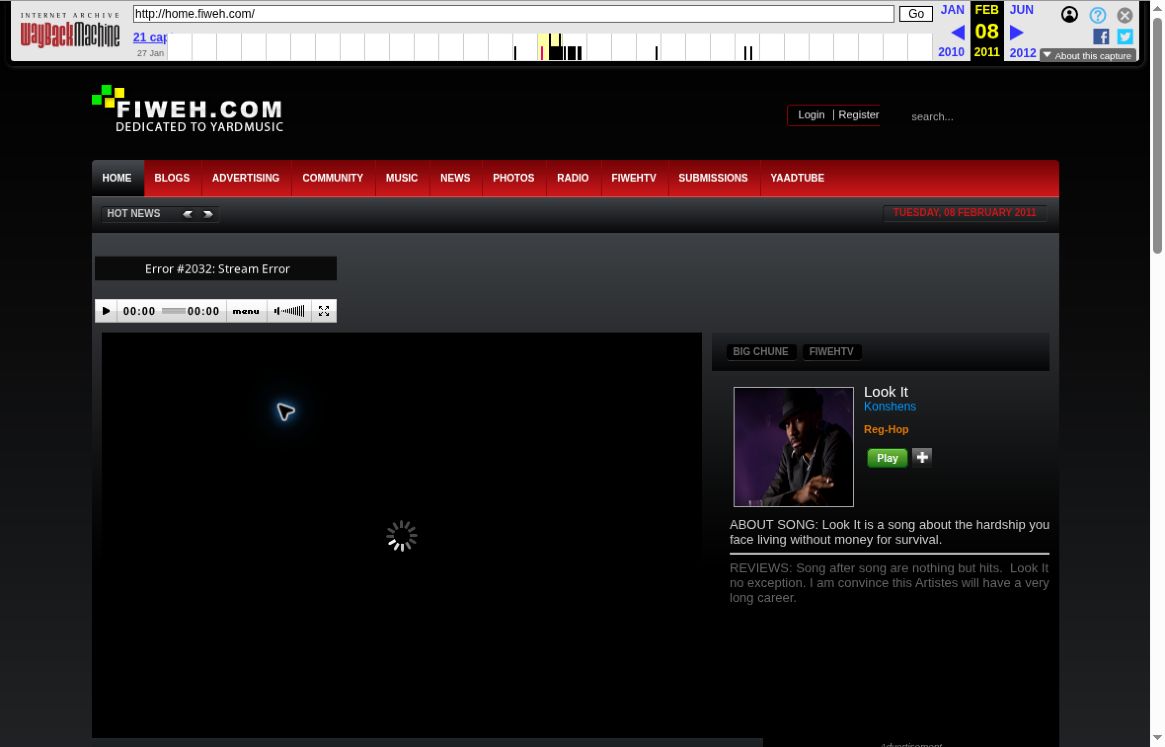The image size is (1165, 747).
Task: Open the ADVERTISING menu item
Action: coord(245,178)
